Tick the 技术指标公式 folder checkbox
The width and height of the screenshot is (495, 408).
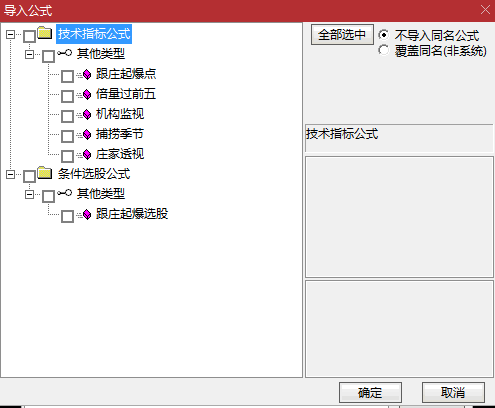tap(29, 36)
